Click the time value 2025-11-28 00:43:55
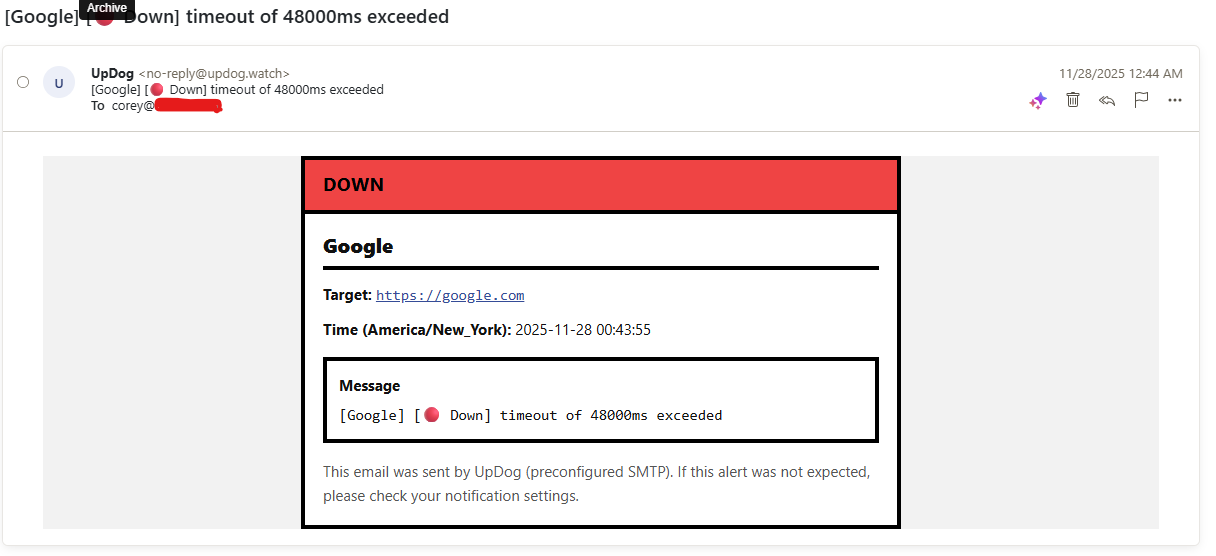Viewport: 1216px width, 556px height. pyautogui.click(x=583, y=329)
